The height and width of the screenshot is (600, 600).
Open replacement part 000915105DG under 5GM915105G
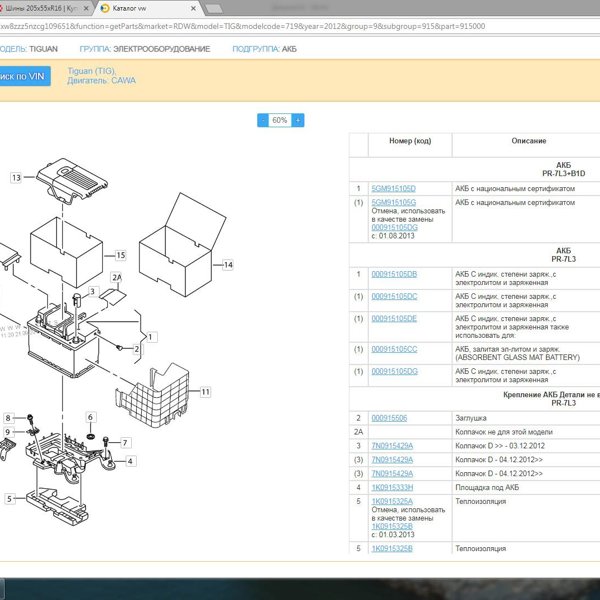pos(395,228)
